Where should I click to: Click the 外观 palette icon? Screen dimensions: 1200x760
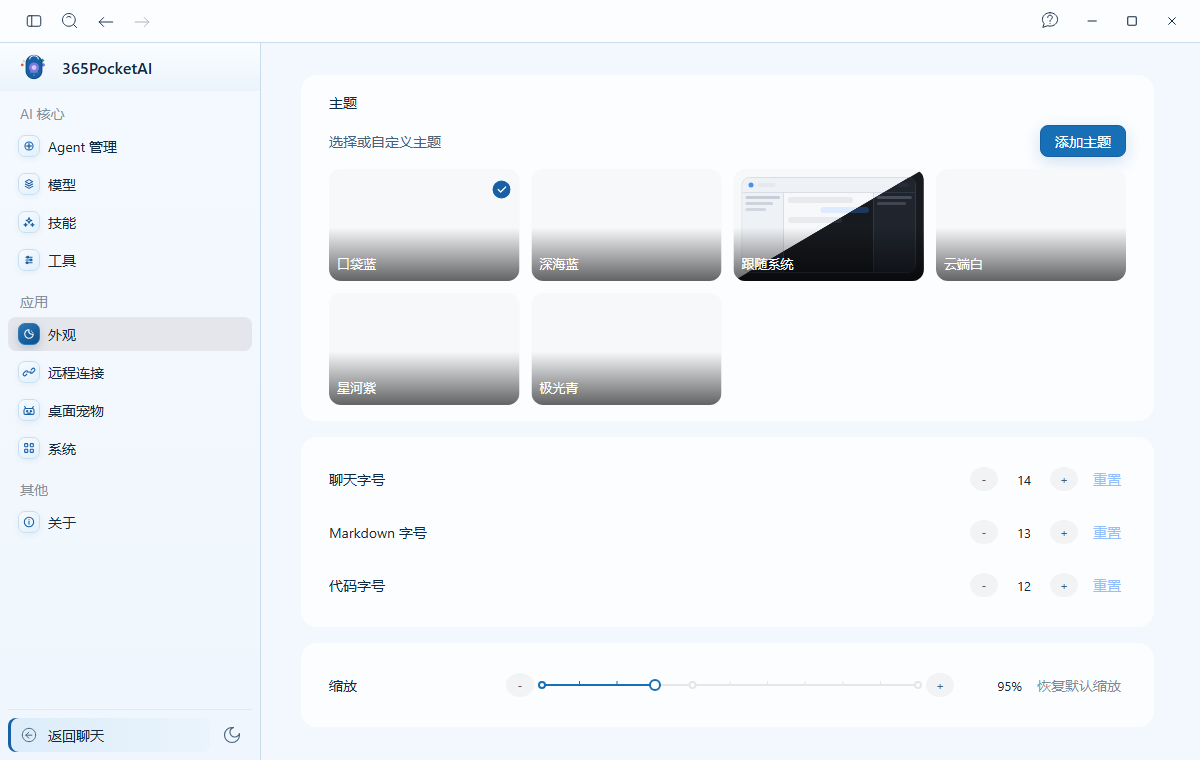tap(29, 335)
